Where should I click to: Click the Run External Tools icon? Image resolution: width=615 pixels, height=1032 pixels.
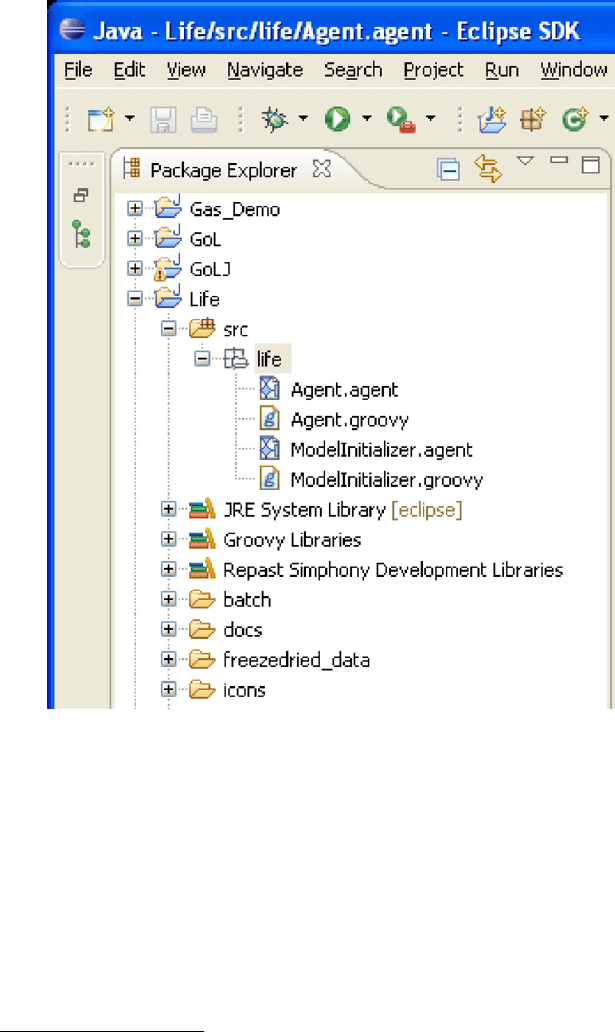tap(401, 120)
